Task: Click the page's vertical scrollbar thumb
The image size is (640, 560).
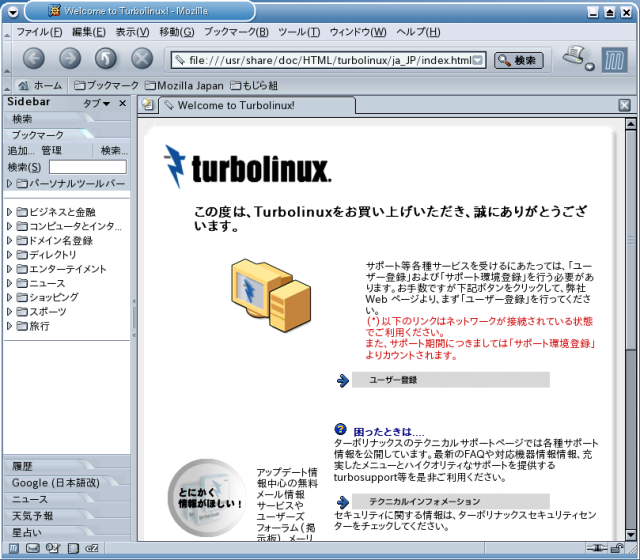Action: [x=631, y=238]
